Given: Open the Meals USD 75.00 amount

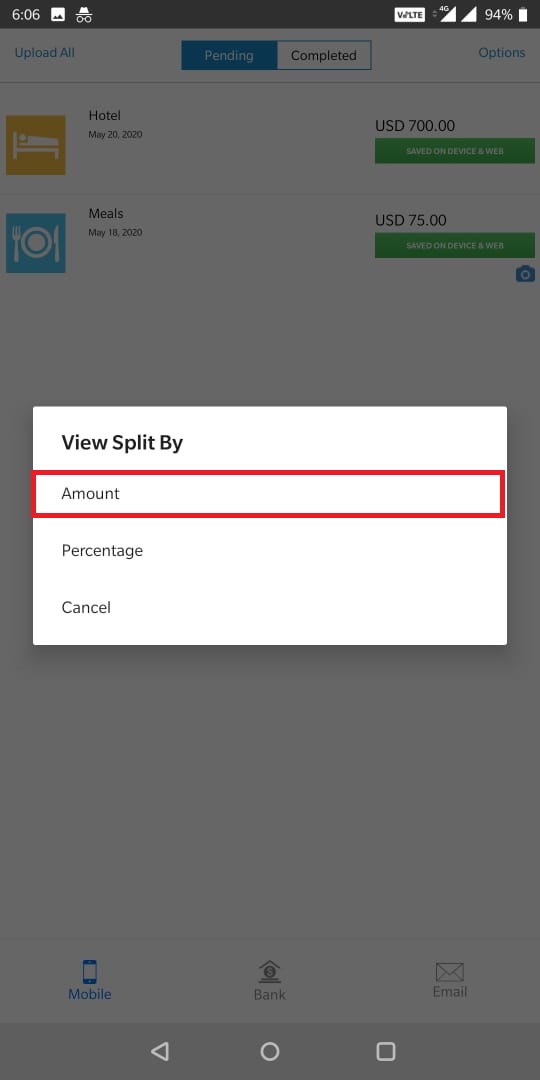Looking at the screenshot, I should (411, 220).
